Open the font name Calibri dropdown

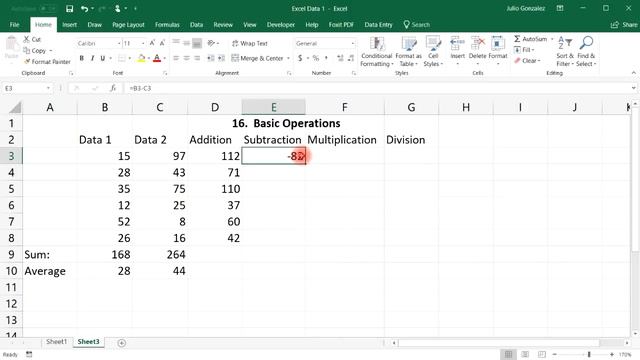pos(119,43)
